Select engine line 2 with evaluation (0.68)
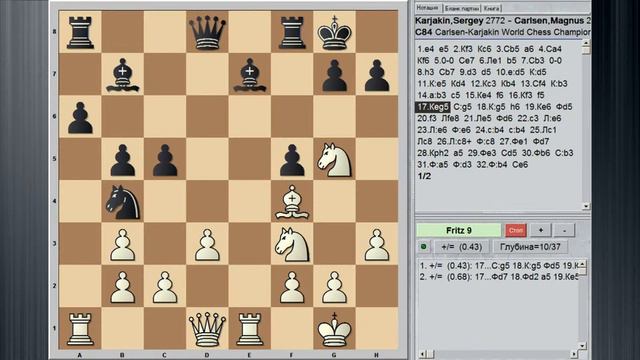 [499, 277]
